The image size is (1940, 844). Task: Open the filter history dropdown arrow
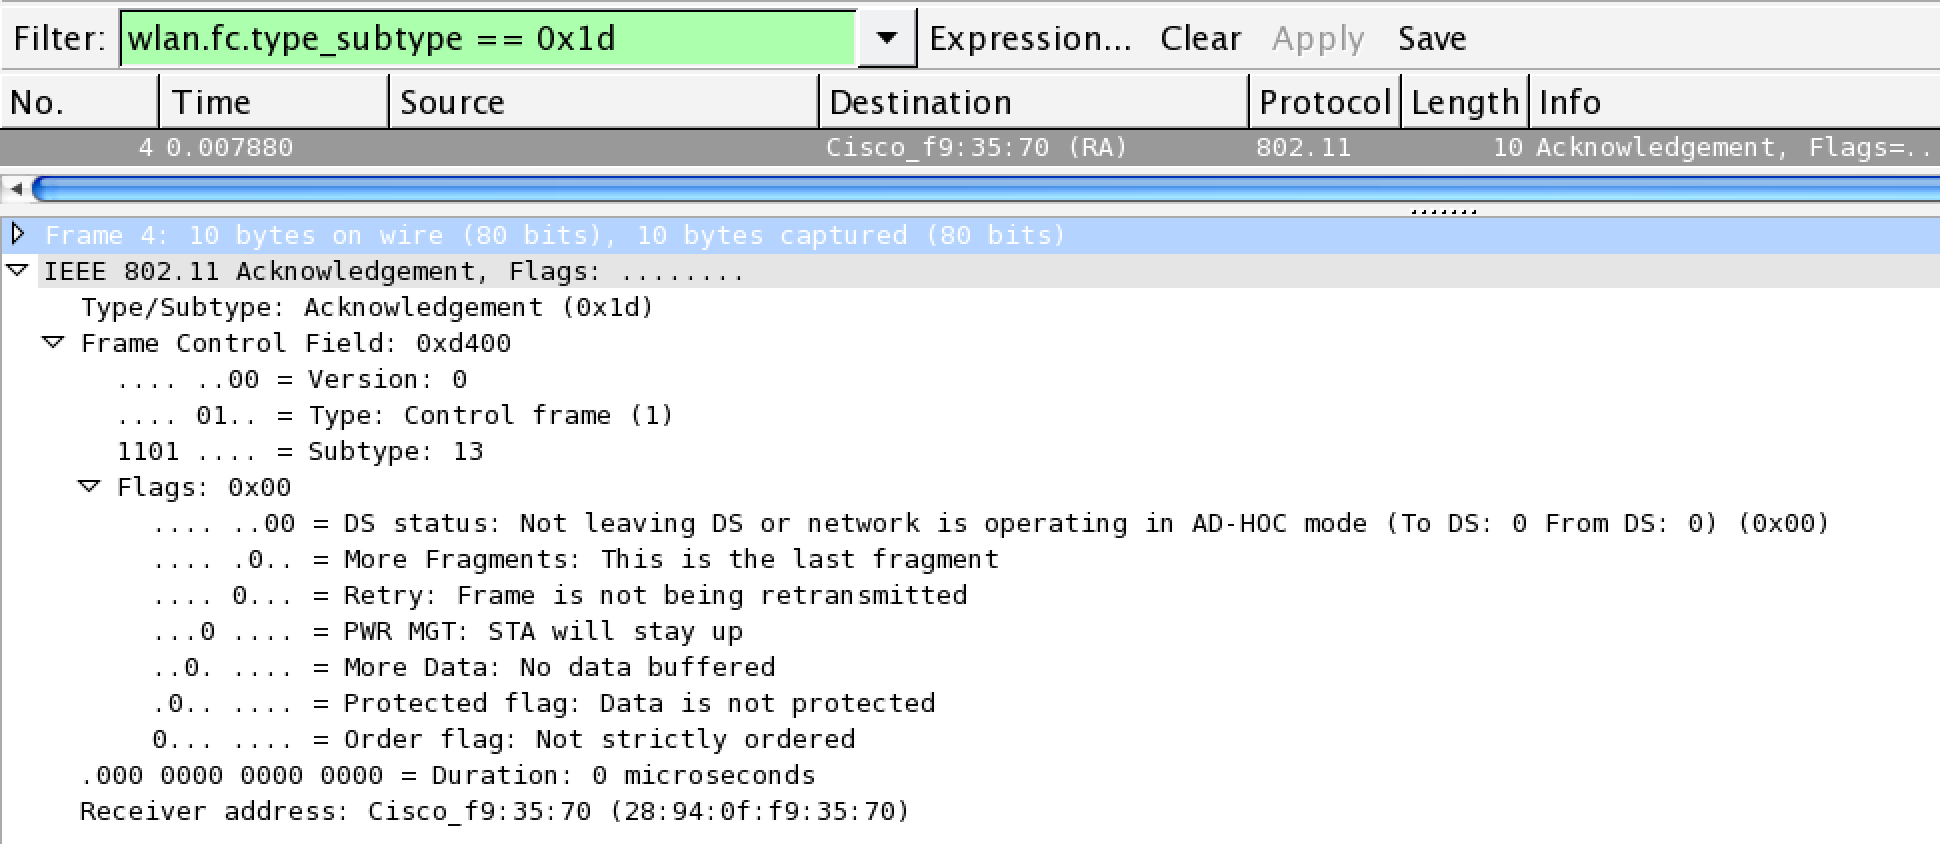pyautogui.click(x=886, y=38)
